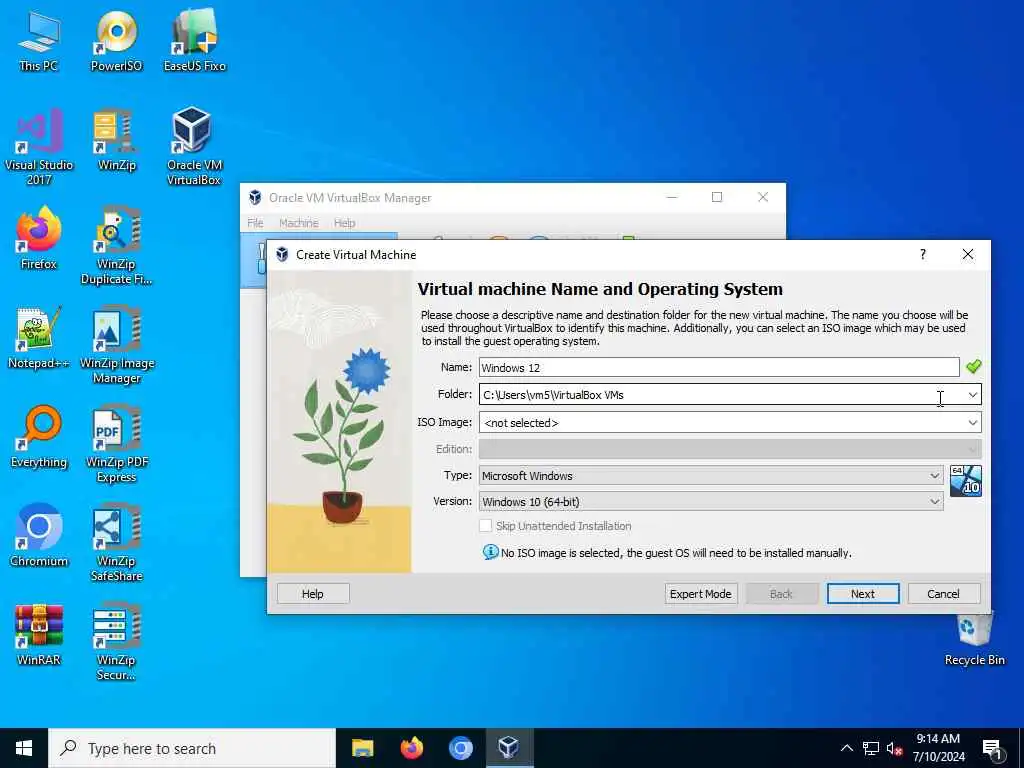Open the Help menu in VirtualBox Manager

(x=344, y=223)
